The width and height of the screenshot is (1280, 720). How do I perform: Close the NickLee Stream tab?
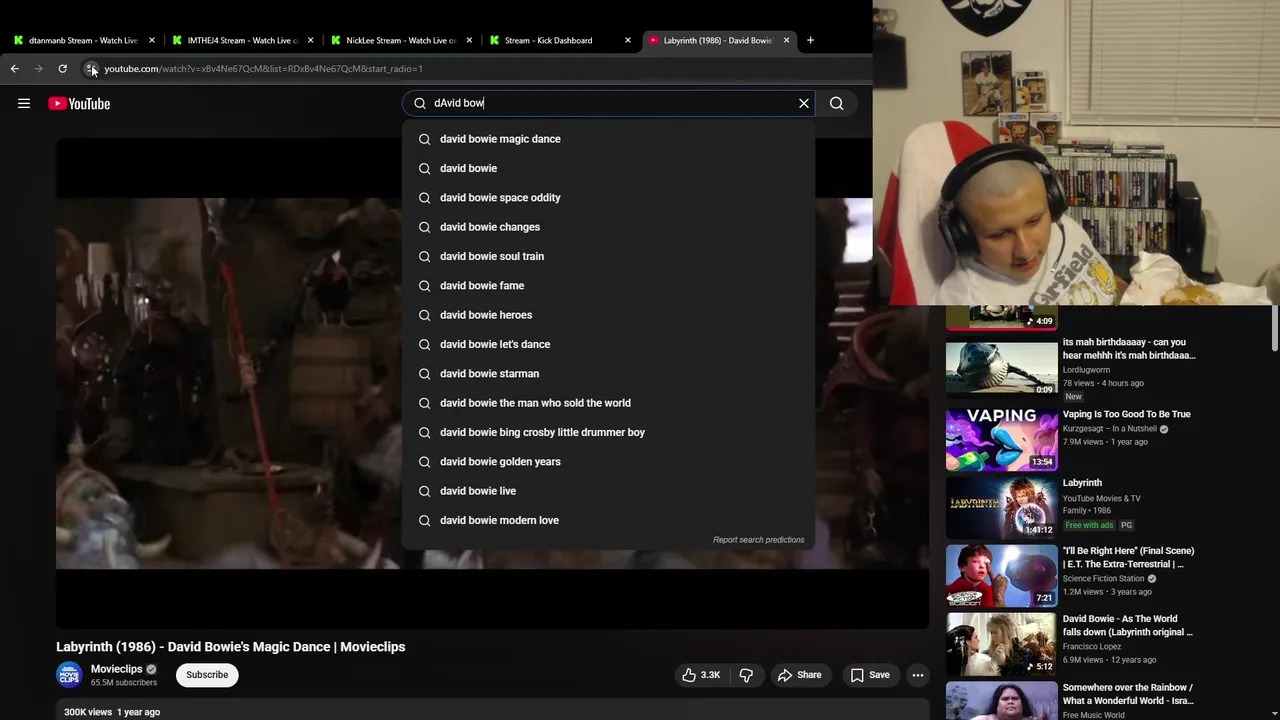tap(469, 40)
